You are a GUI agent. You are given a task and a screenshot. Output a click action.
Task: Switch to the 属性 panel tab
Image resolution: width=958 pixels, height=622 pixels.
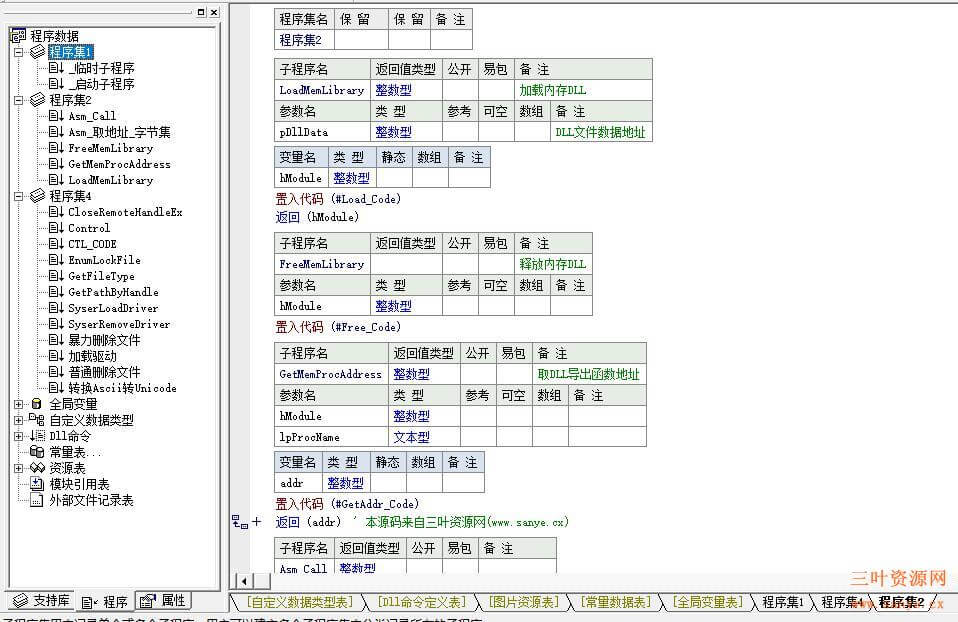163,601
